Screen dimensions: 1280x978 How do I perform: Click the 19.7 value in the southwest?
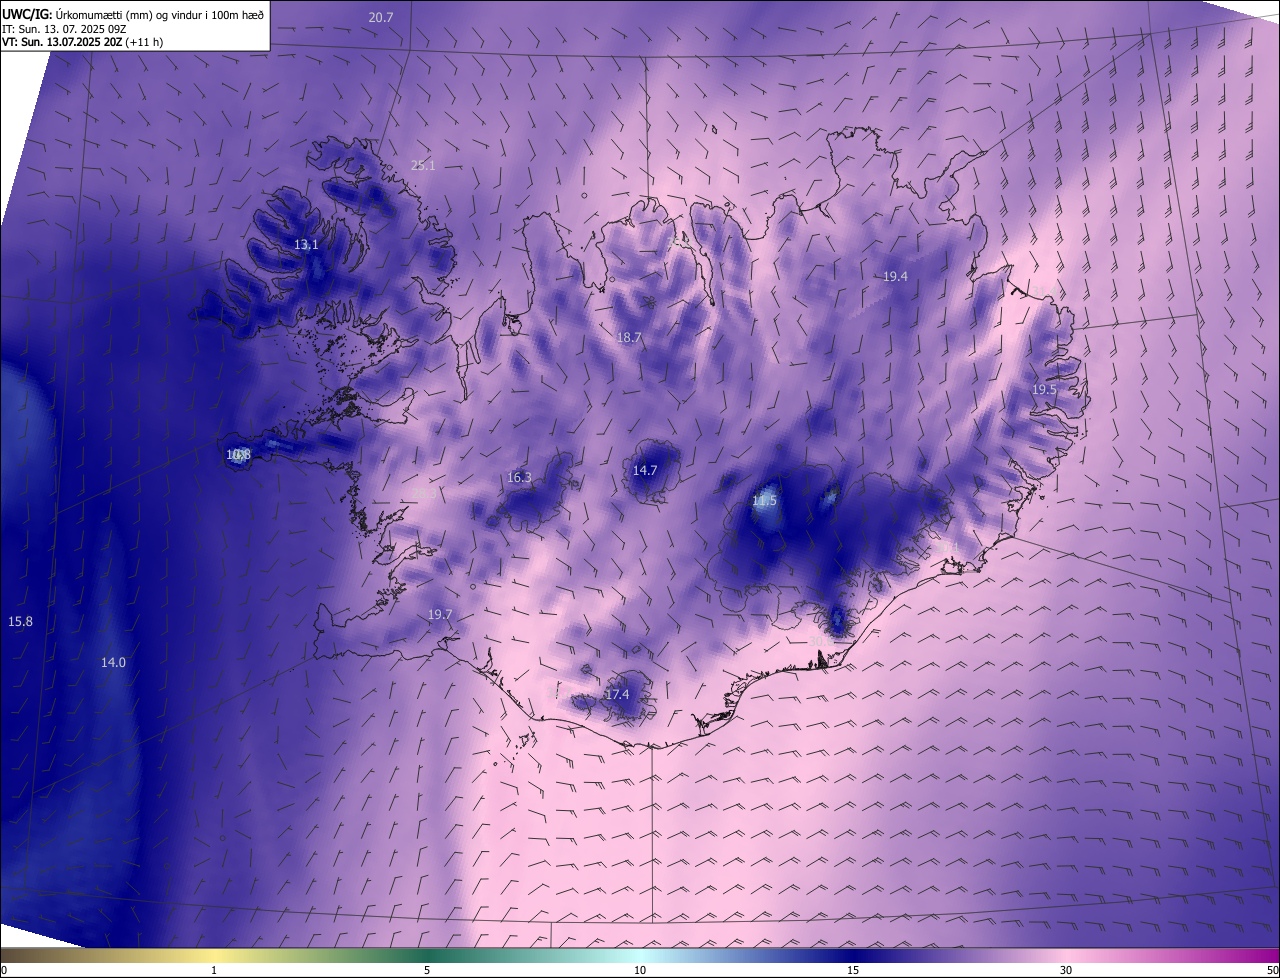coord(440,615)
